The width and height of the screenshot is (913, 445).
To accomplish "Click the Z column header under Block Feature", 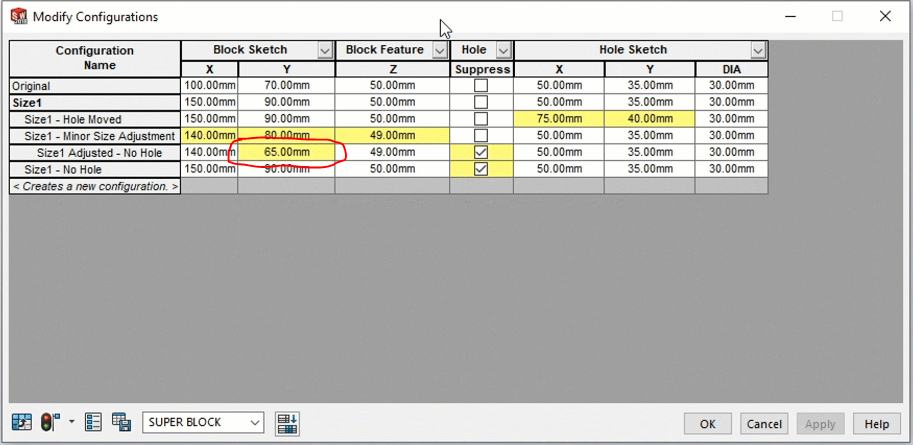I will (392, 69).
